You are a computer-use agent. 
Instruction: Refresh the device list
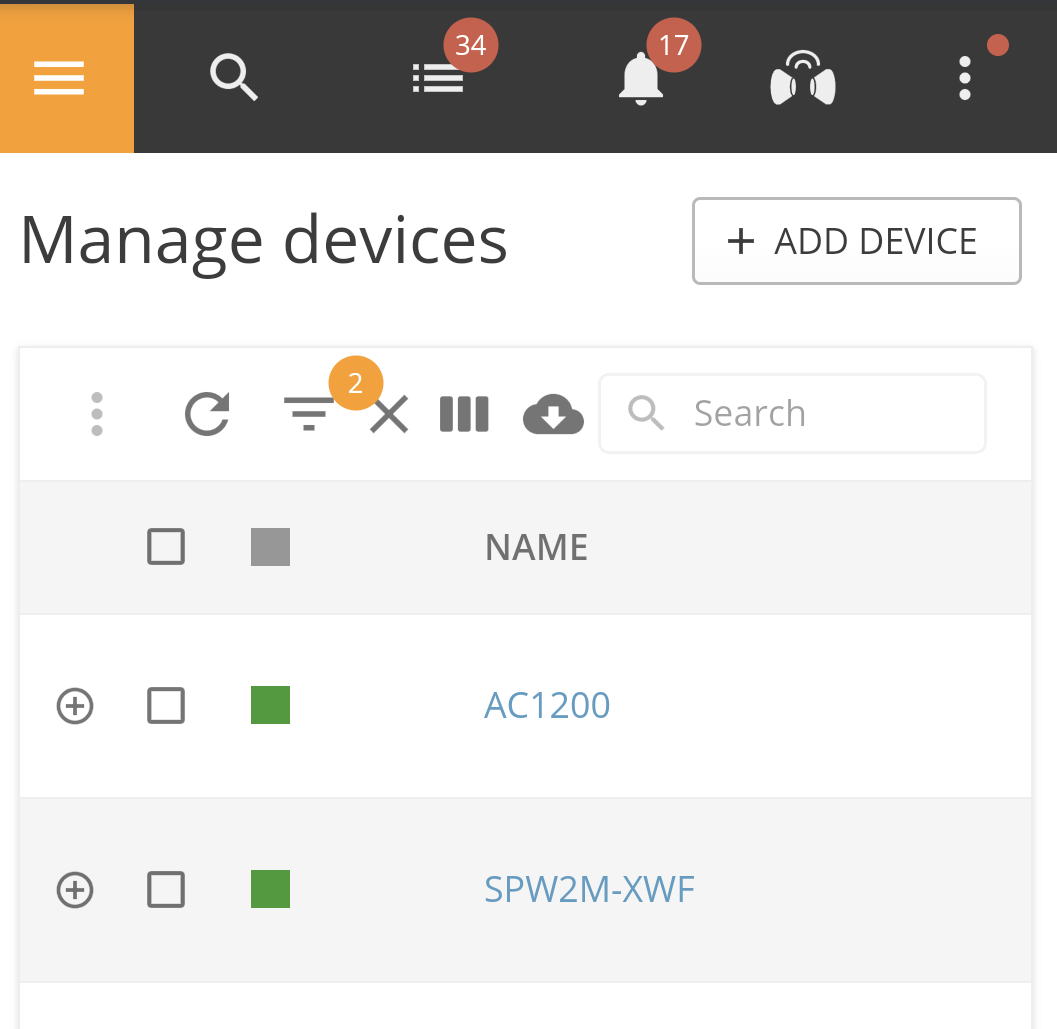tap(207, 413)
